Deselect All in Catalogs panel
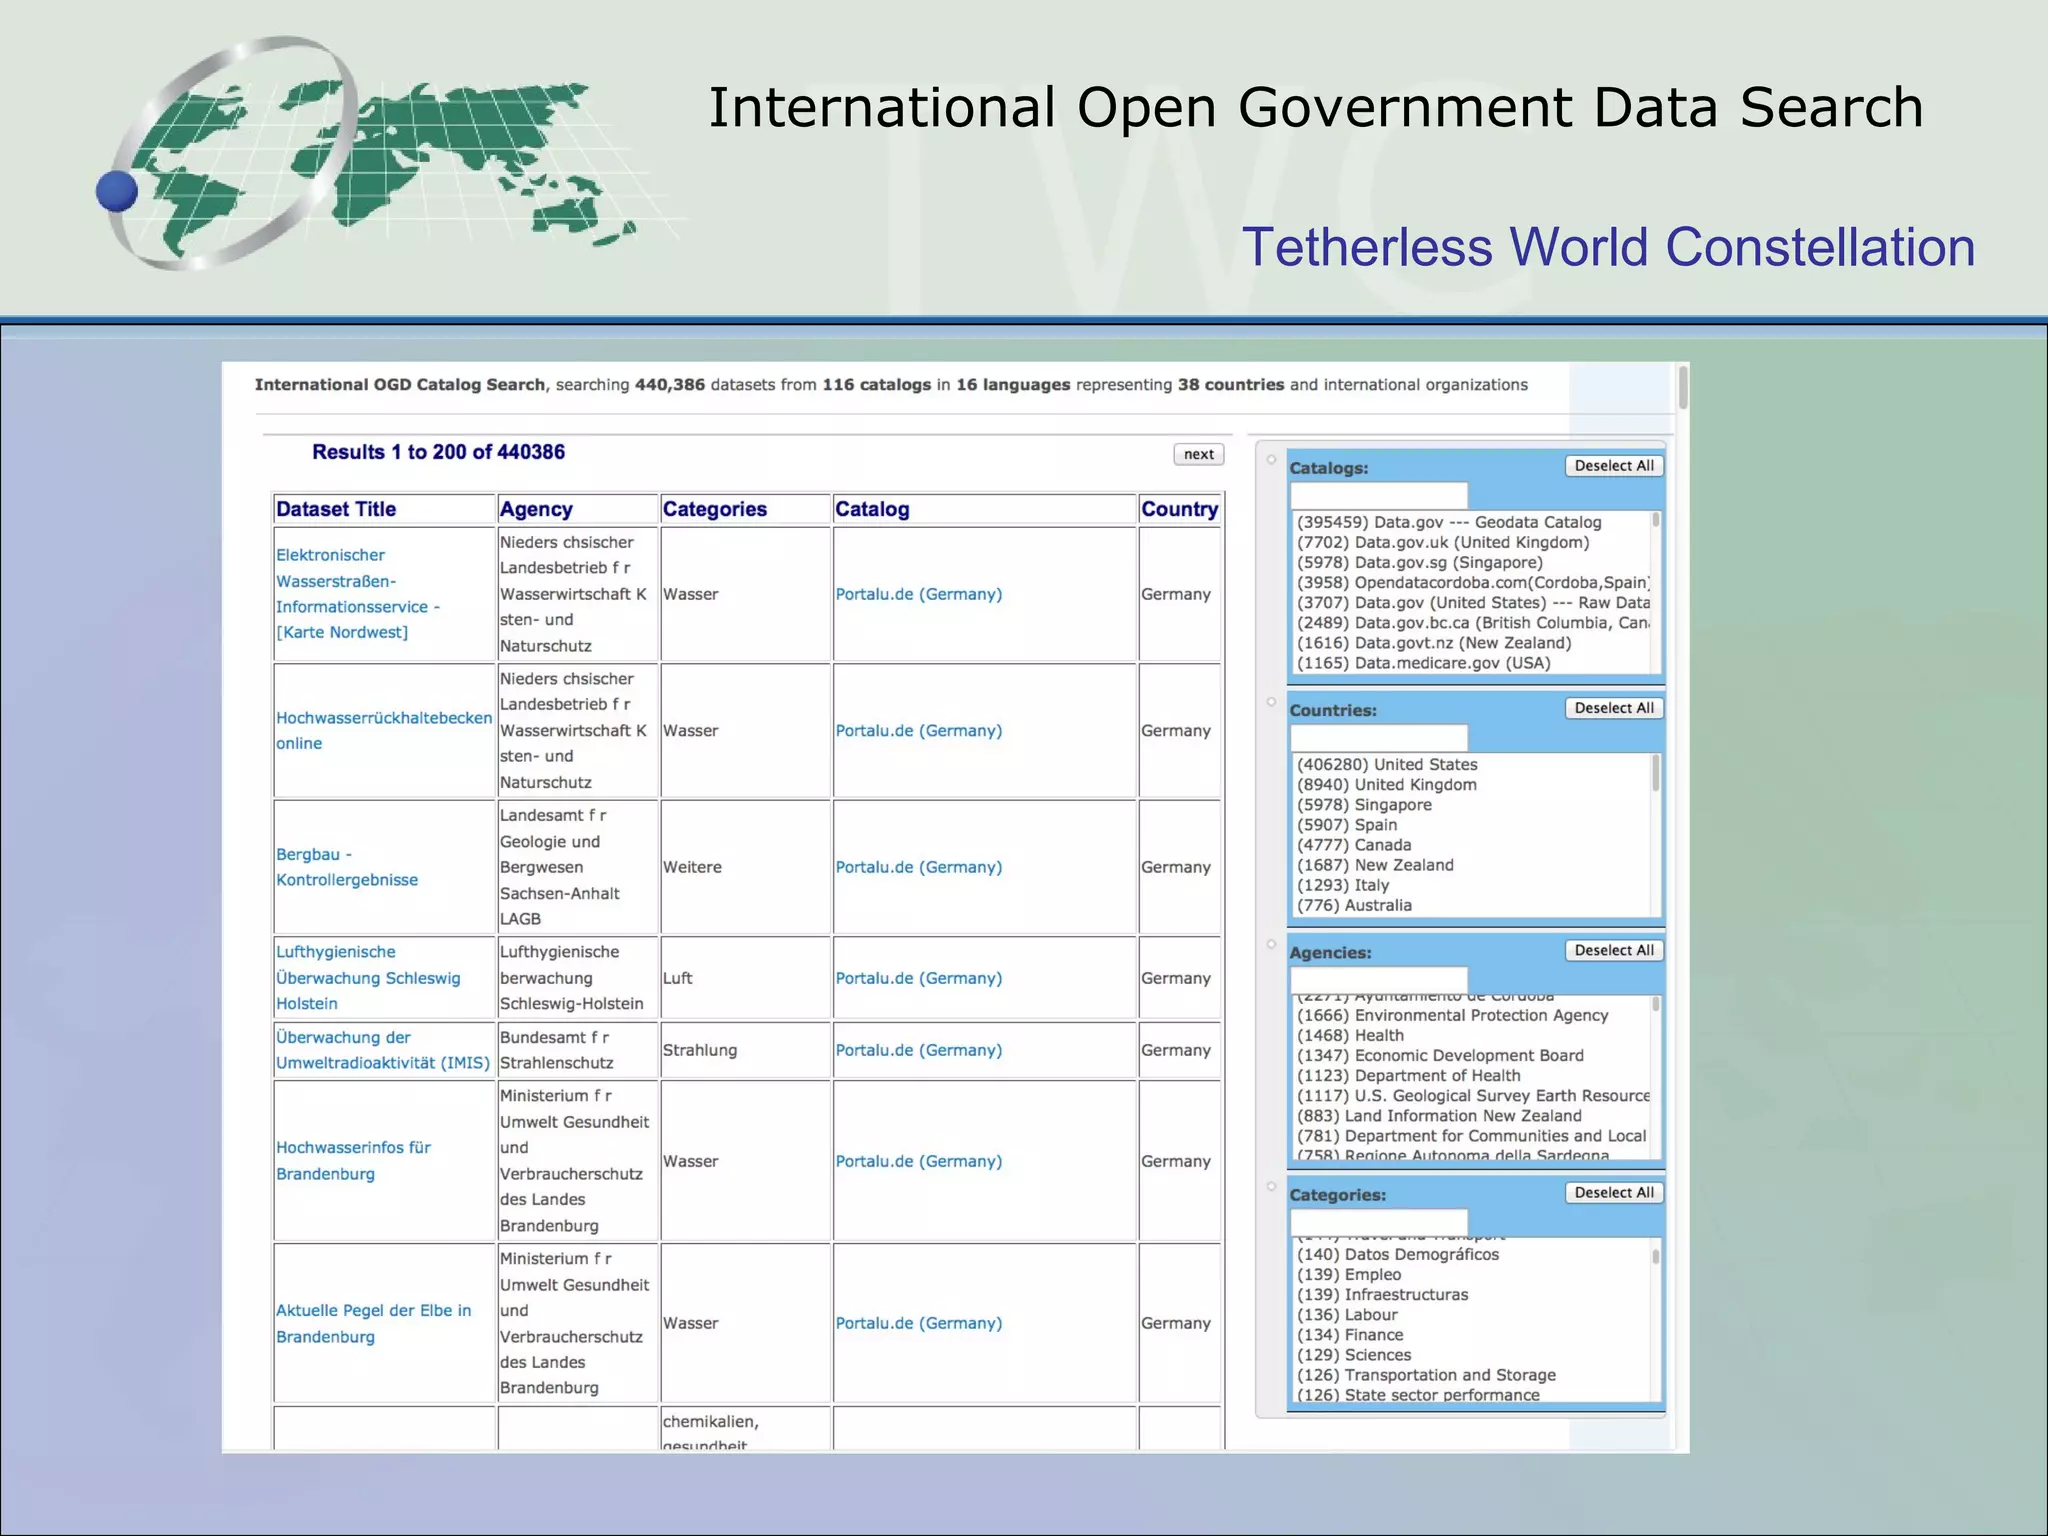Screen dimensions: 2048x1536 pos(1613,466)
